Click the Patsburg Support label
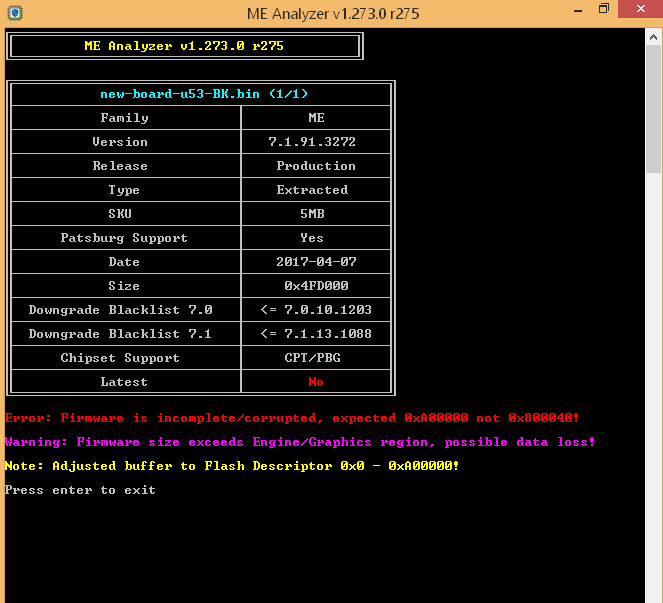663x603 pixels. point(124,238)
